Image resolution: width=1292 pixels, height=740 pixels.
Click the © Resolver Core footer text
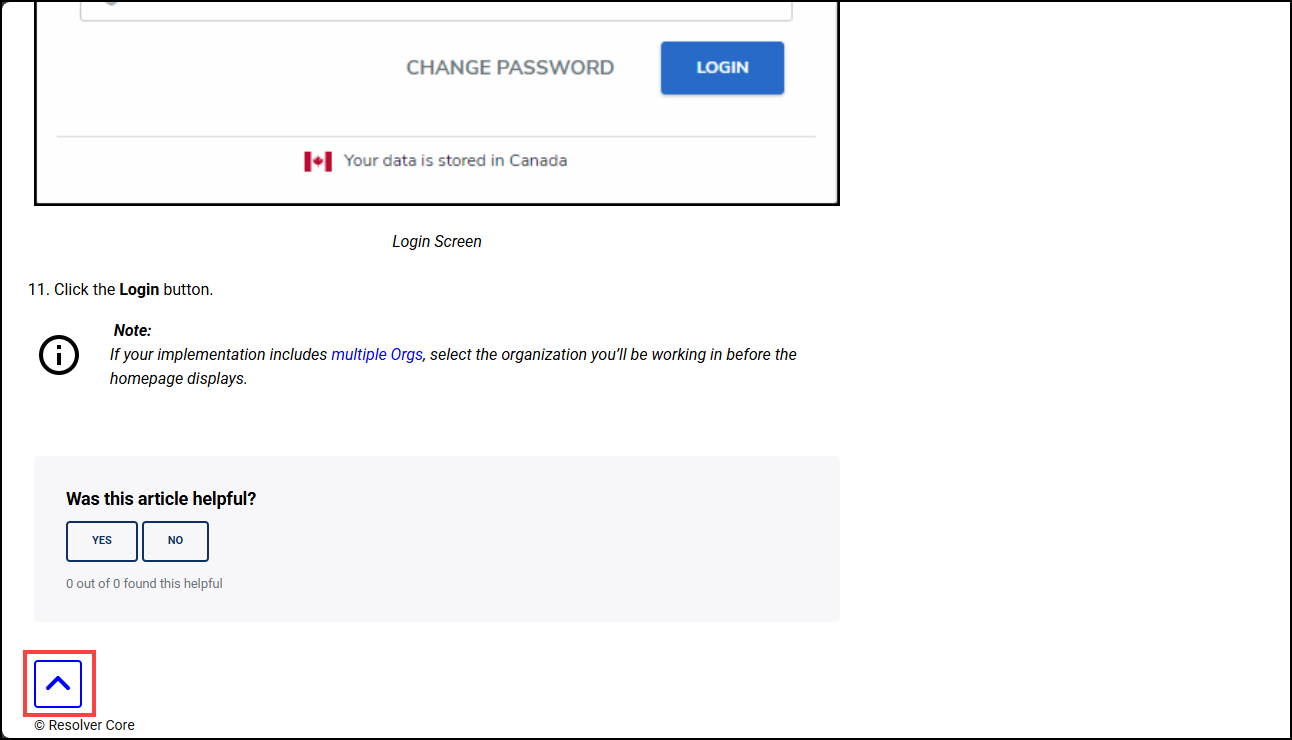point(85,726)
